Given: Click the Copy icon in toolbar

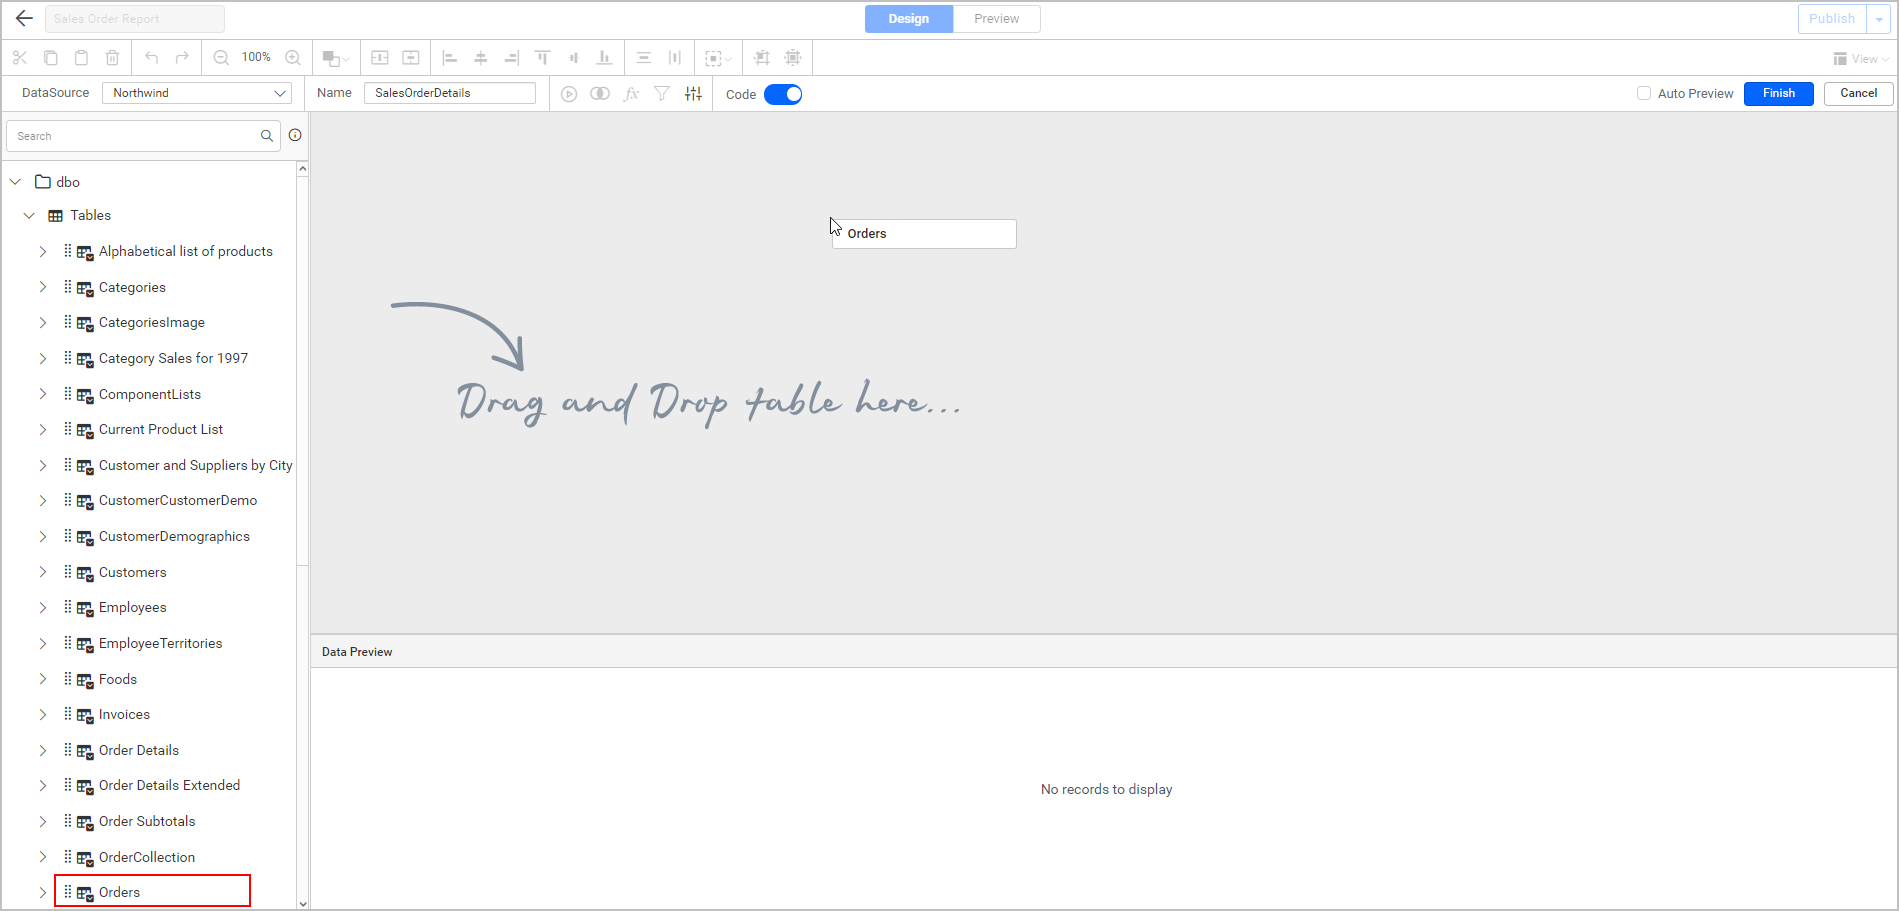Looking at the screenshot, I should coord(51,58).
